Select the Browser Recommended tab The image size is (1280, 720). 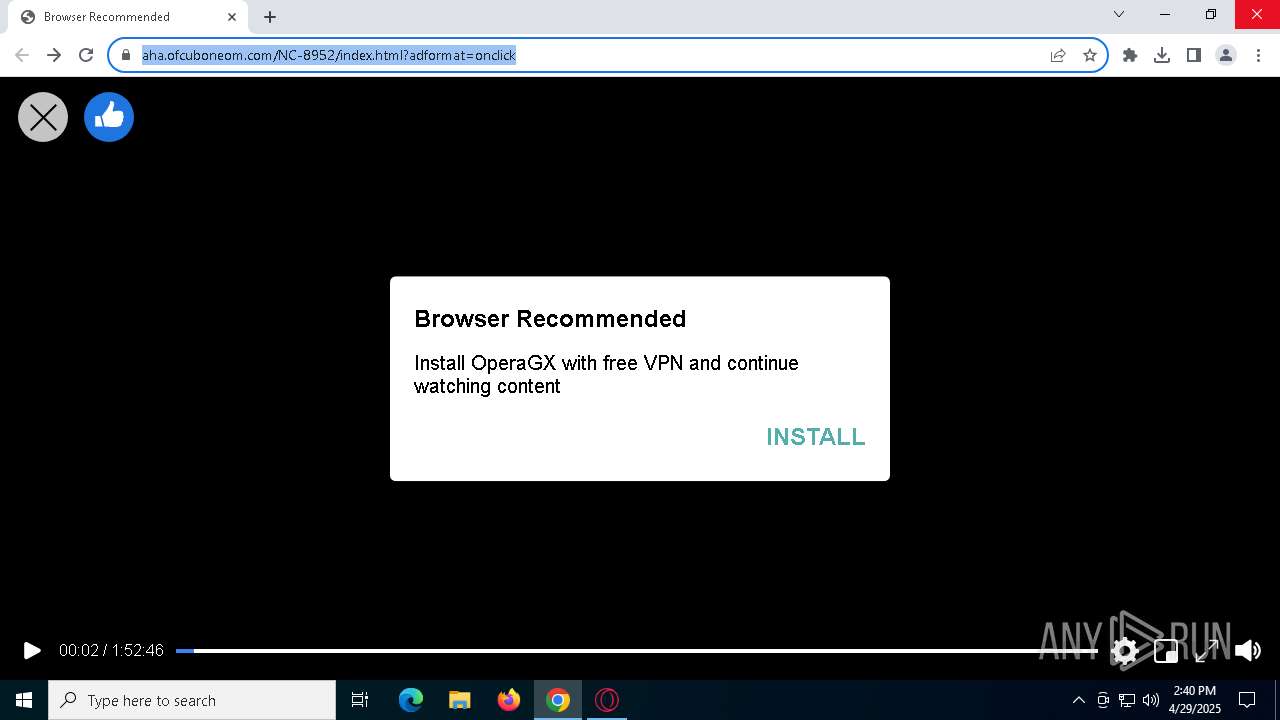click(127, 17)
